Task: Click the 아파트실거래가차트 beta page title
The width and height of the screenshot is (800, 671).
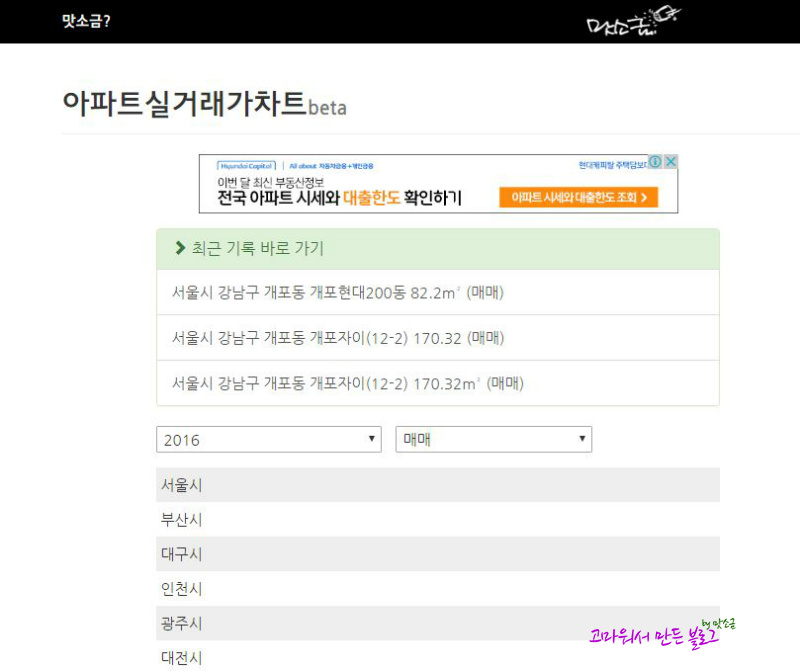Action: 204,104
